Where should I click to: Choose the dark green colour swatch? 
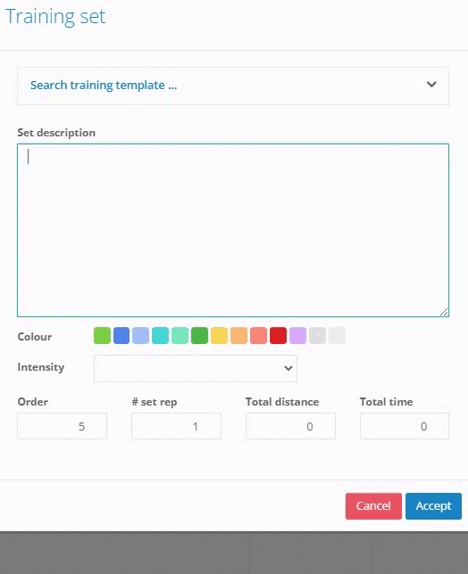[200, 336]
